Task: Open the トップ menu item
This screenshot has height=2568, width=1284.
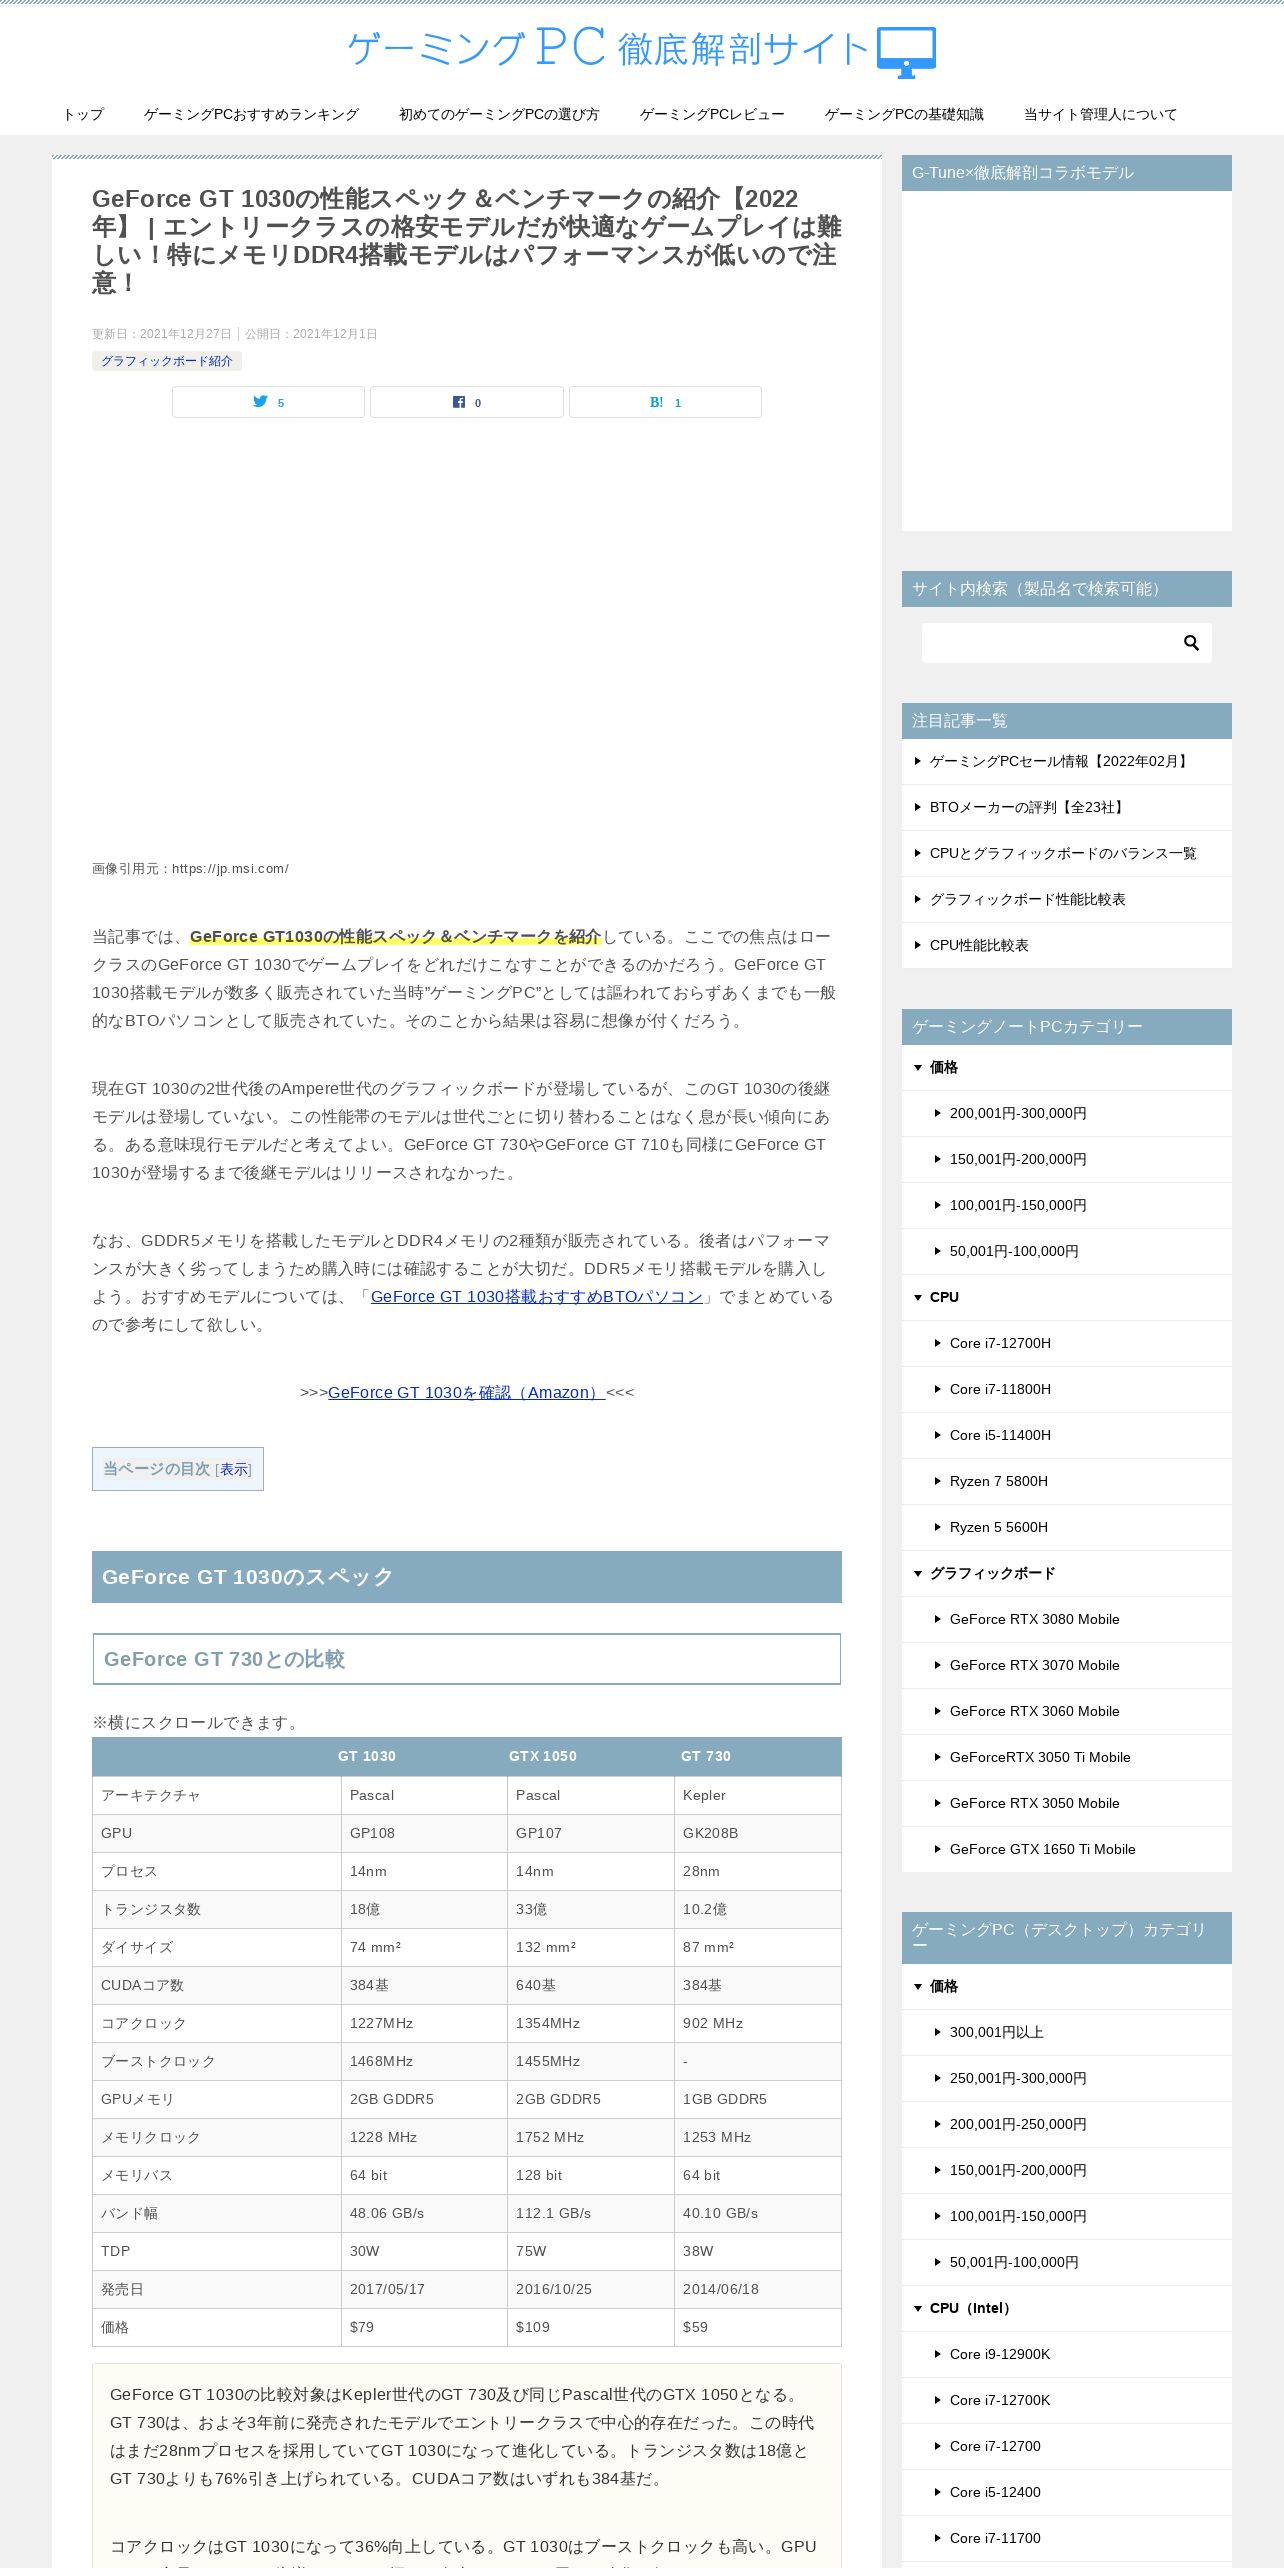Action: [x=83, y=114]
